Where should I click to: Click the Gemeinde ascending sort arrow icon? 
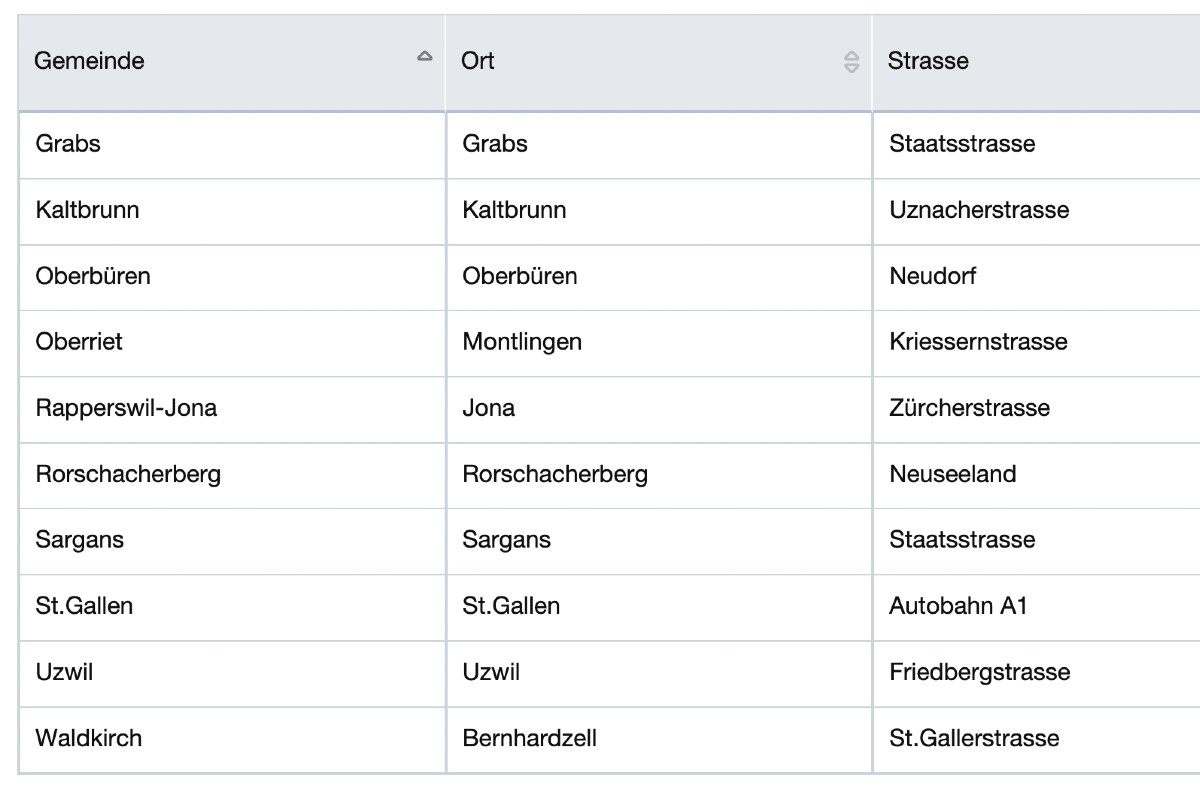[x=425, y=57]
